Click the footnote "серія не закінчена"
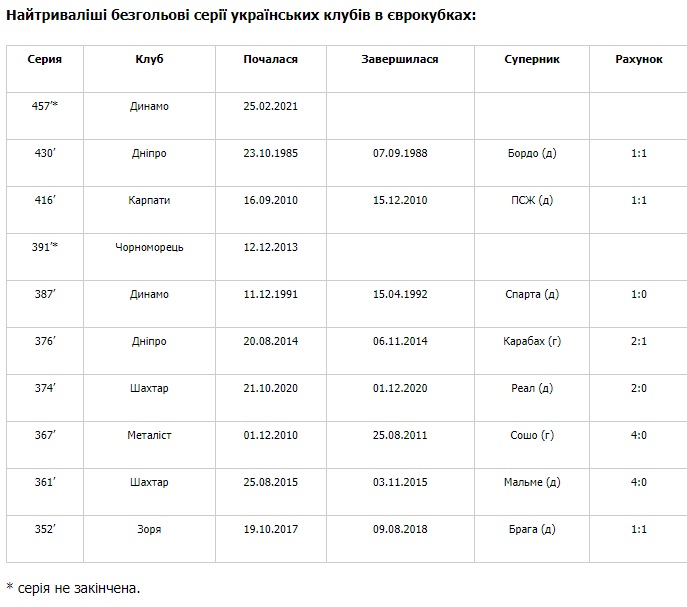The image size is (687, 607). click(77, 587)
